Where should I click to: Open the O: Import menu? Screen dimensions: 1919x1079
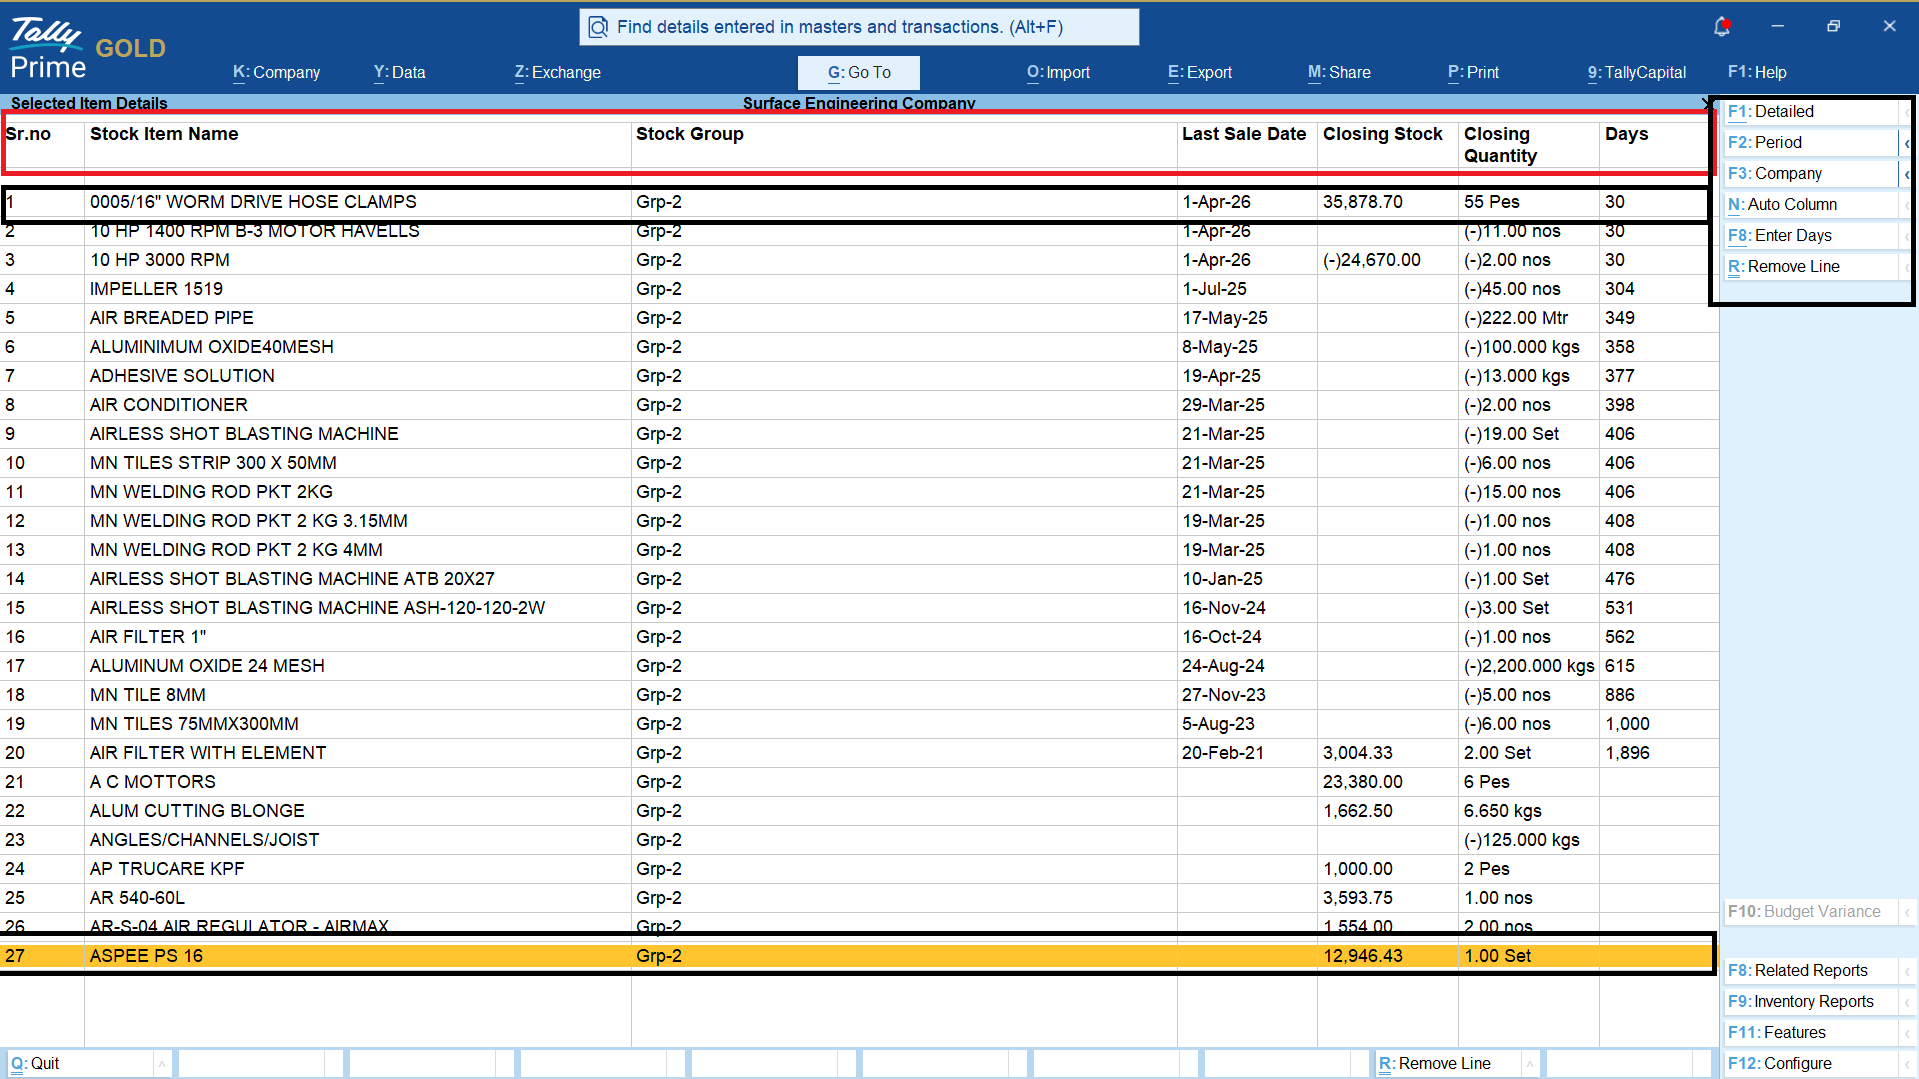(1058, 72)
